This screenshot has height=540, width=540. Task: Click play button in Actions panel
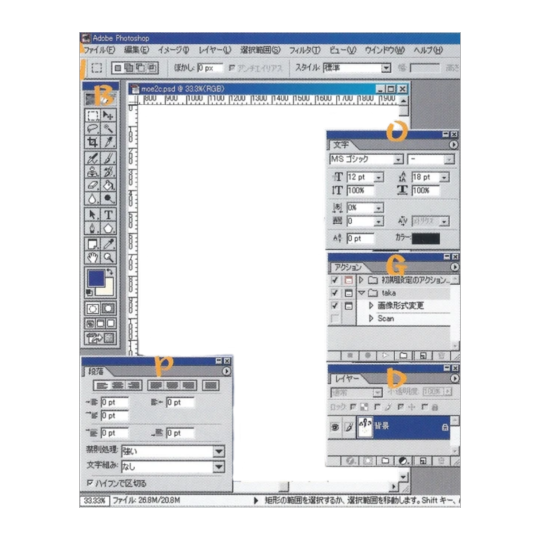click(x=385, y=355)
